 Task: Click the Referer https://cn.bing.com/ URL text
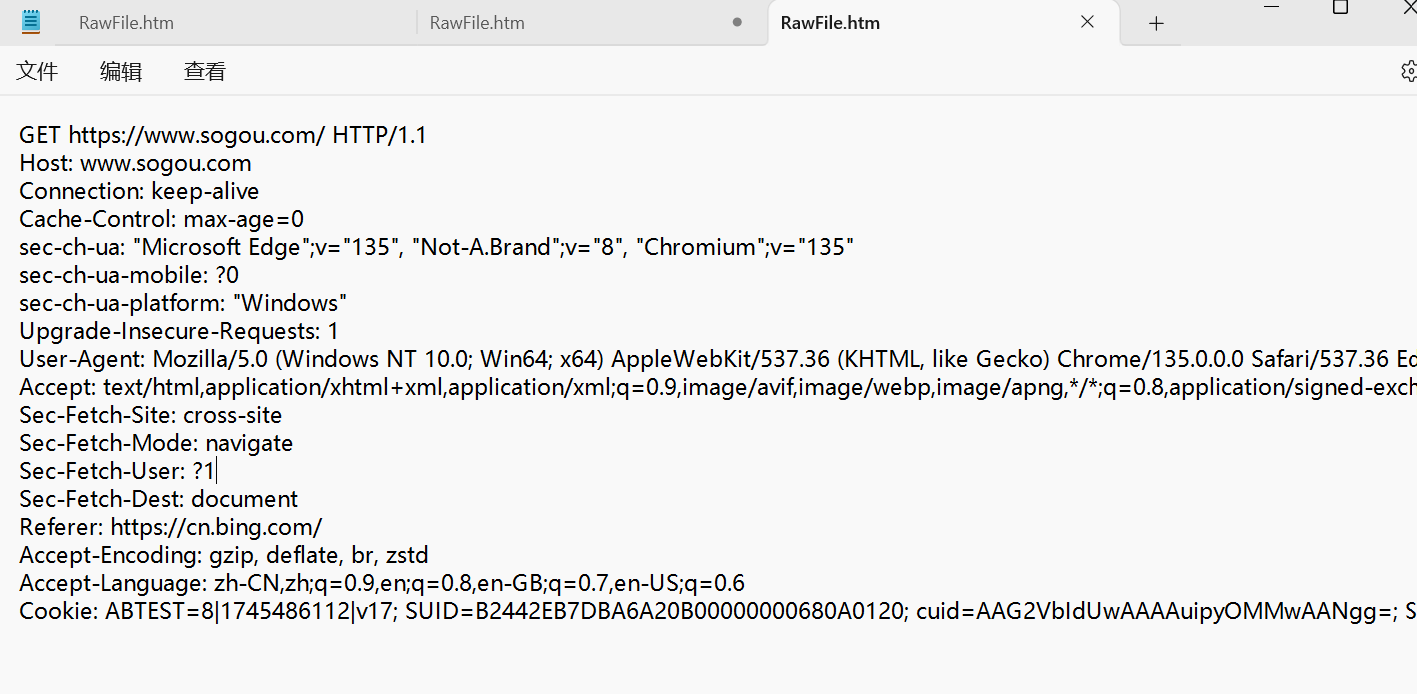pos(216,527)
